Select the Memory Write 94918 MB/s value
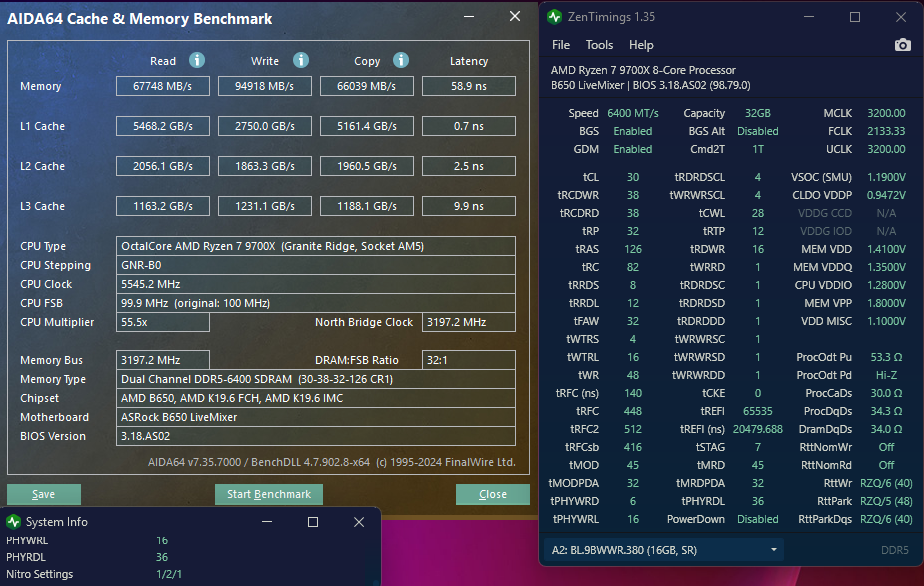924x586 pixels. [265, 86]
